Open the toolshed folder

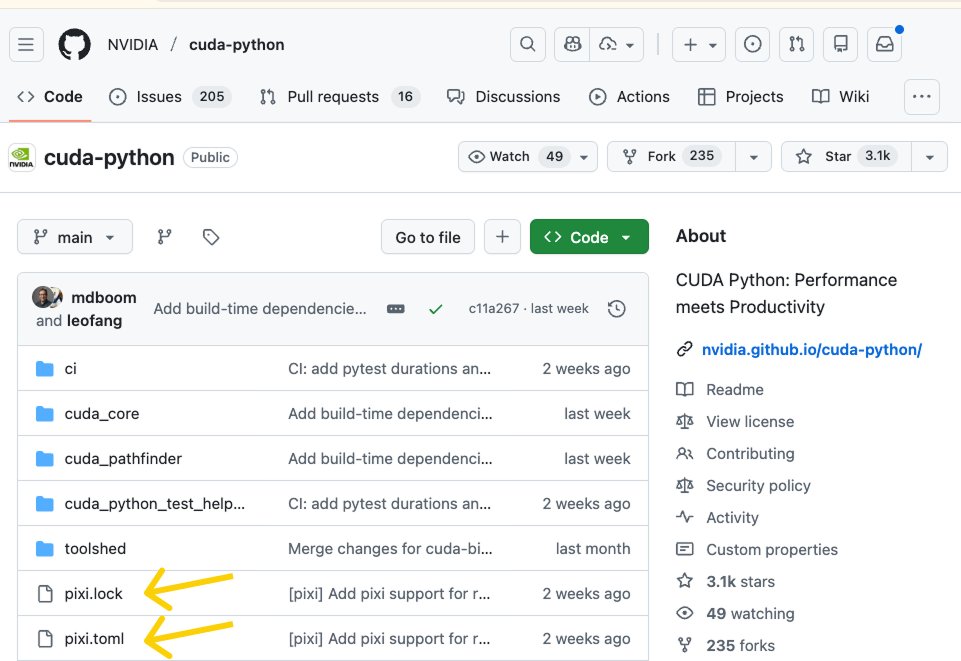(95, 549)
